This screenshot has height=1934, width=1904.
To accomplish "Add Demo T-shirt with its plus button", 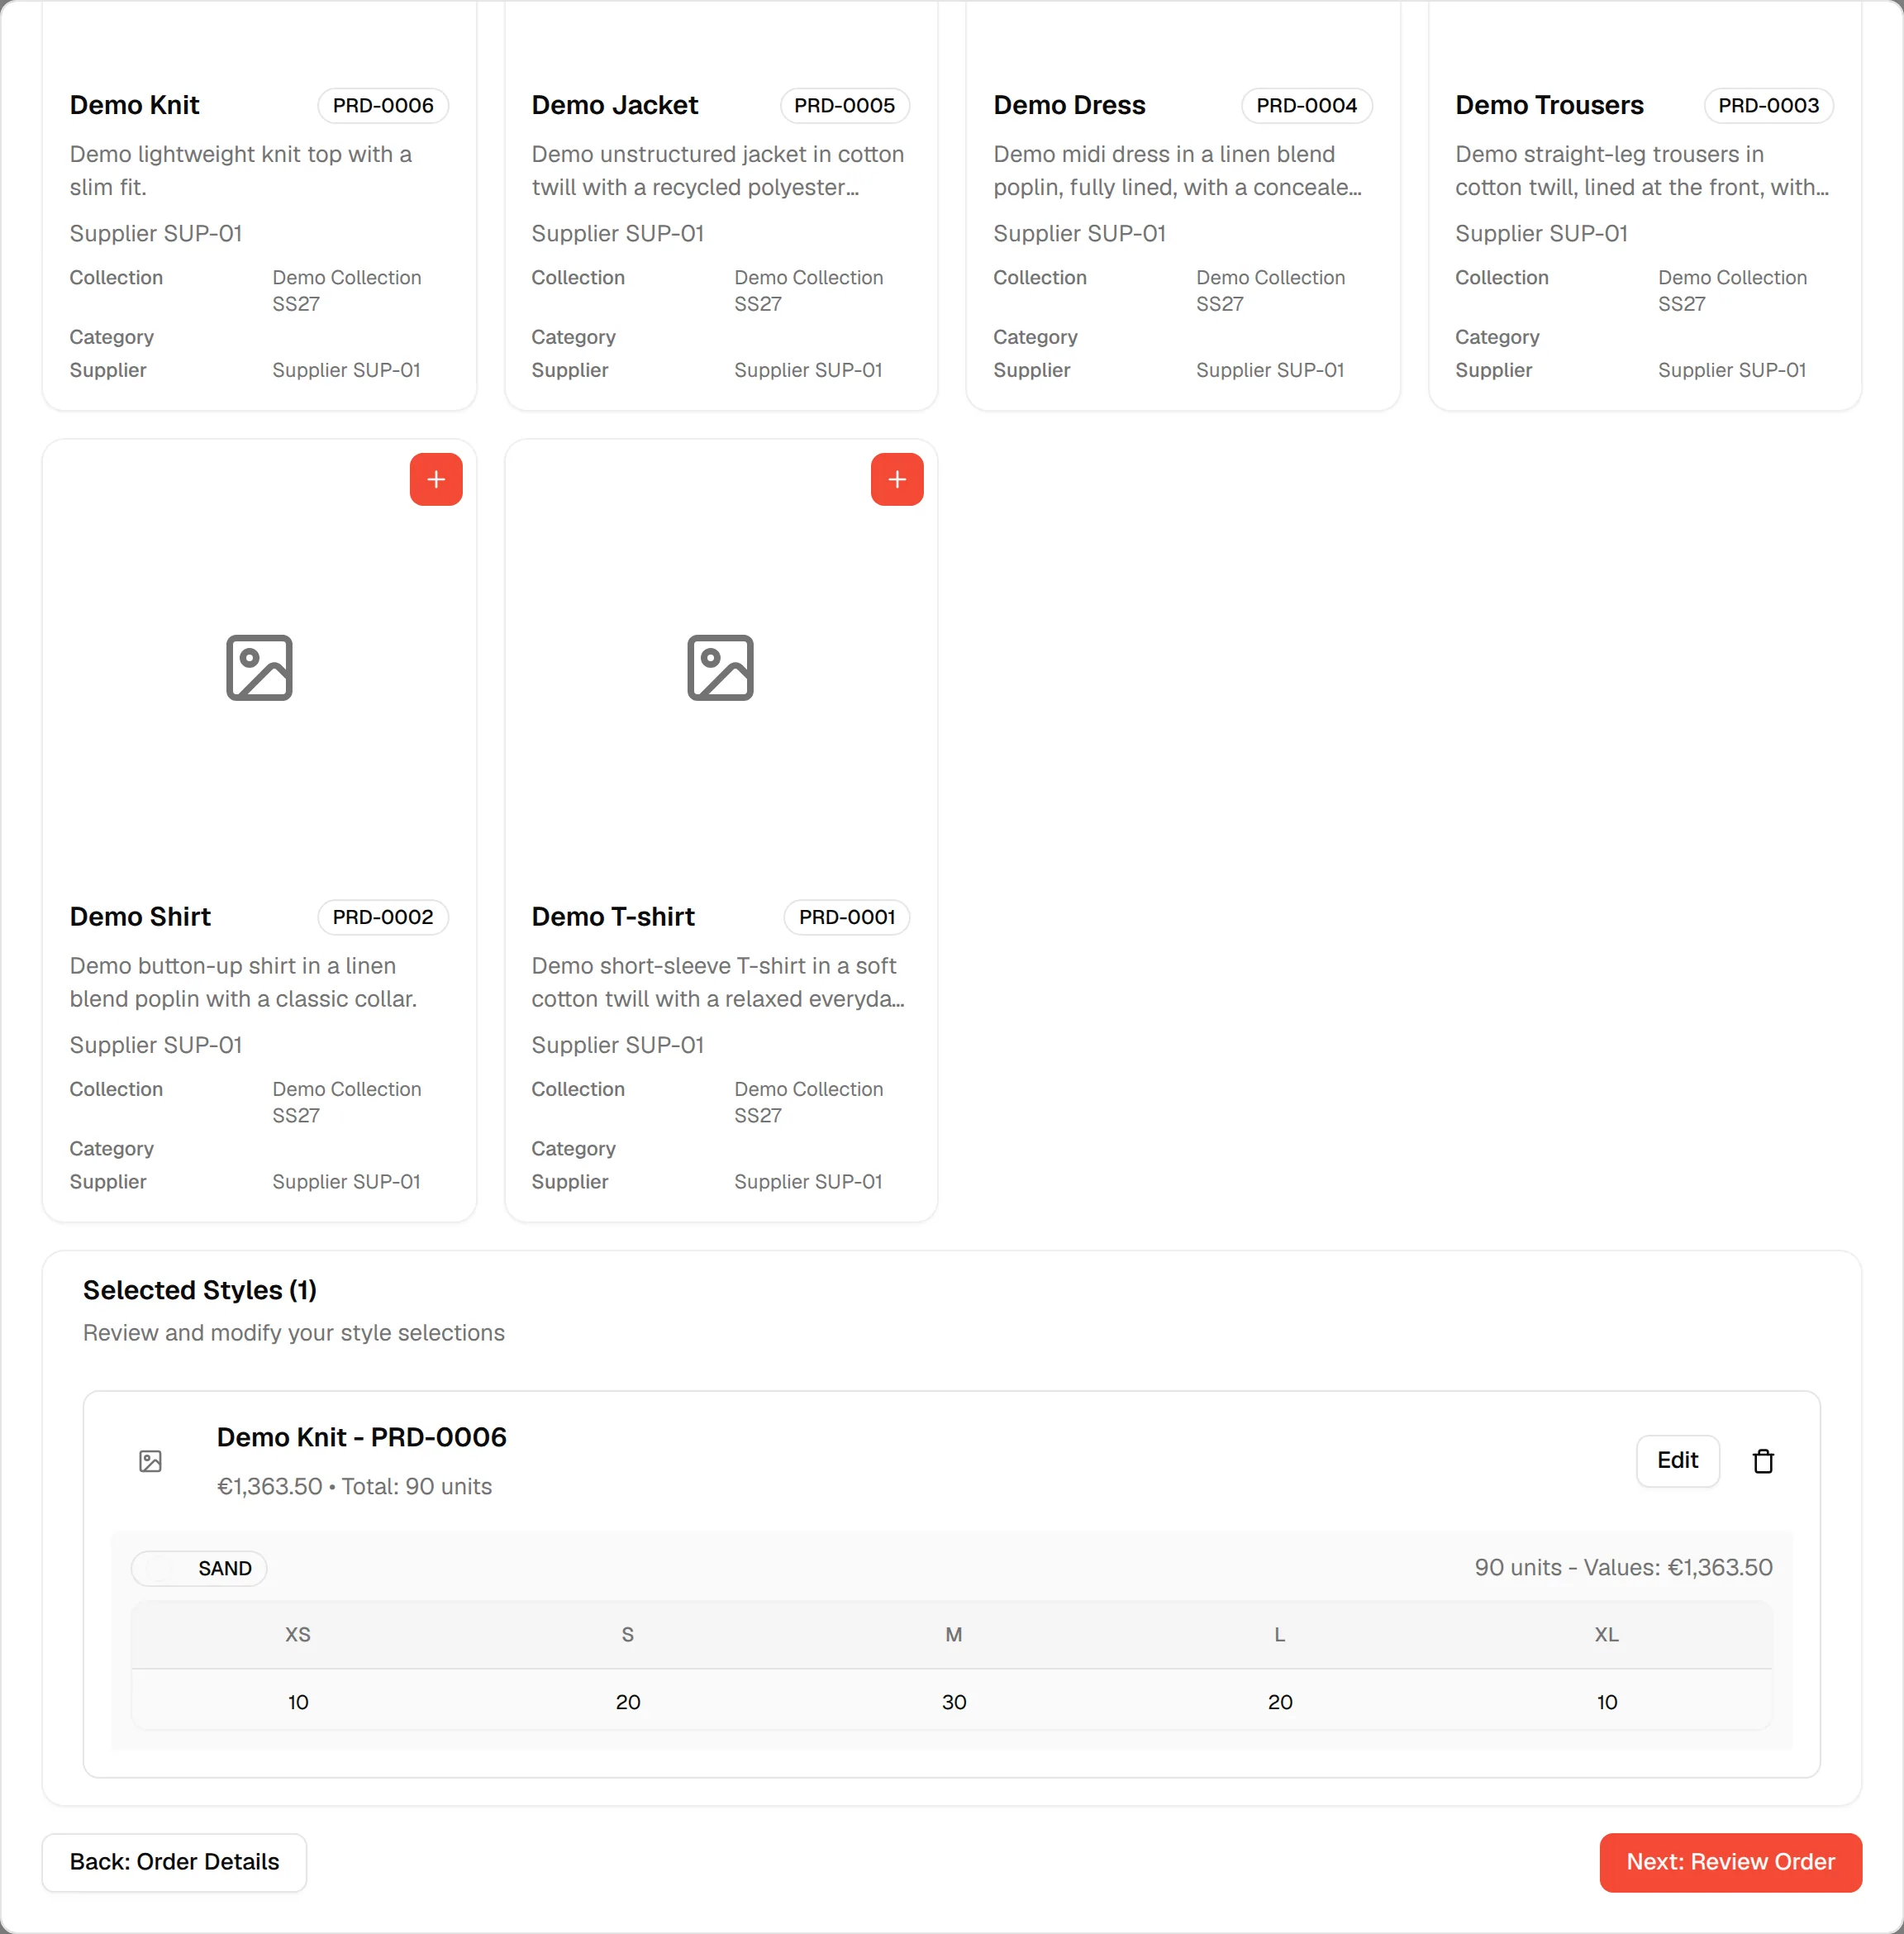I will (897, 479).
